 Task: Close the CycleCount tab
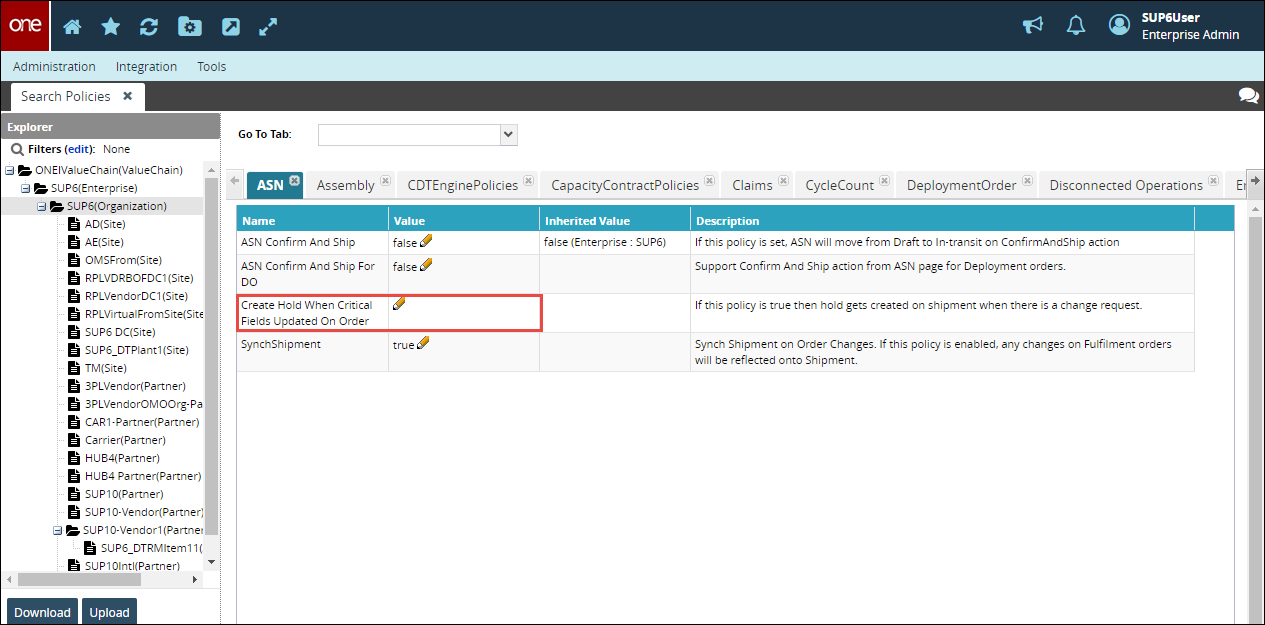click(x=885, y=181)
